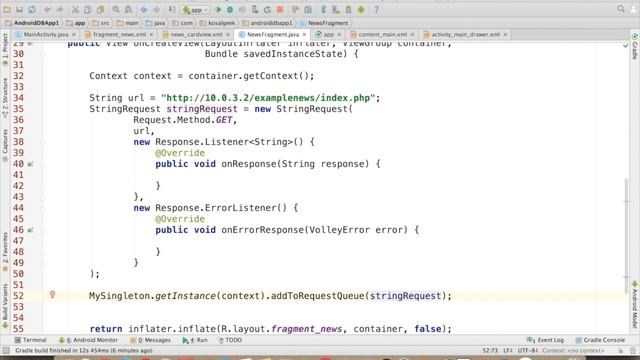Click the URL string on line 34
Image resolution: width=640 pixels, height=360 pixels.
268,98
